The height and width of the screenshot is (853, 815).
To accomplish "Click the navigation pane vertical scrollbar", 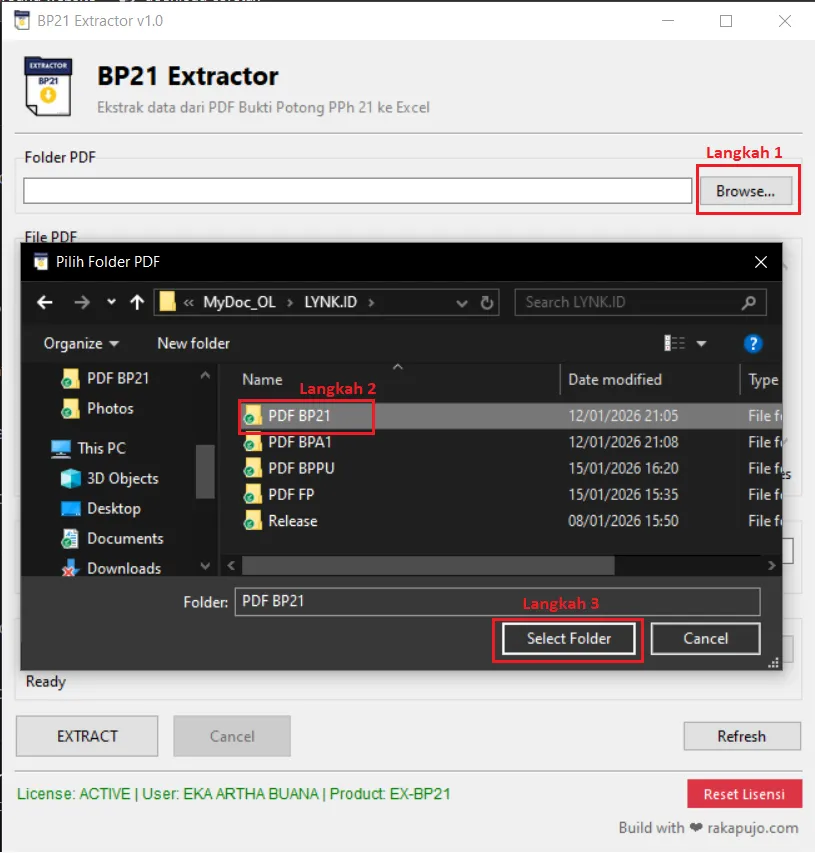I will pyautogui.click(x=205, y=470).
